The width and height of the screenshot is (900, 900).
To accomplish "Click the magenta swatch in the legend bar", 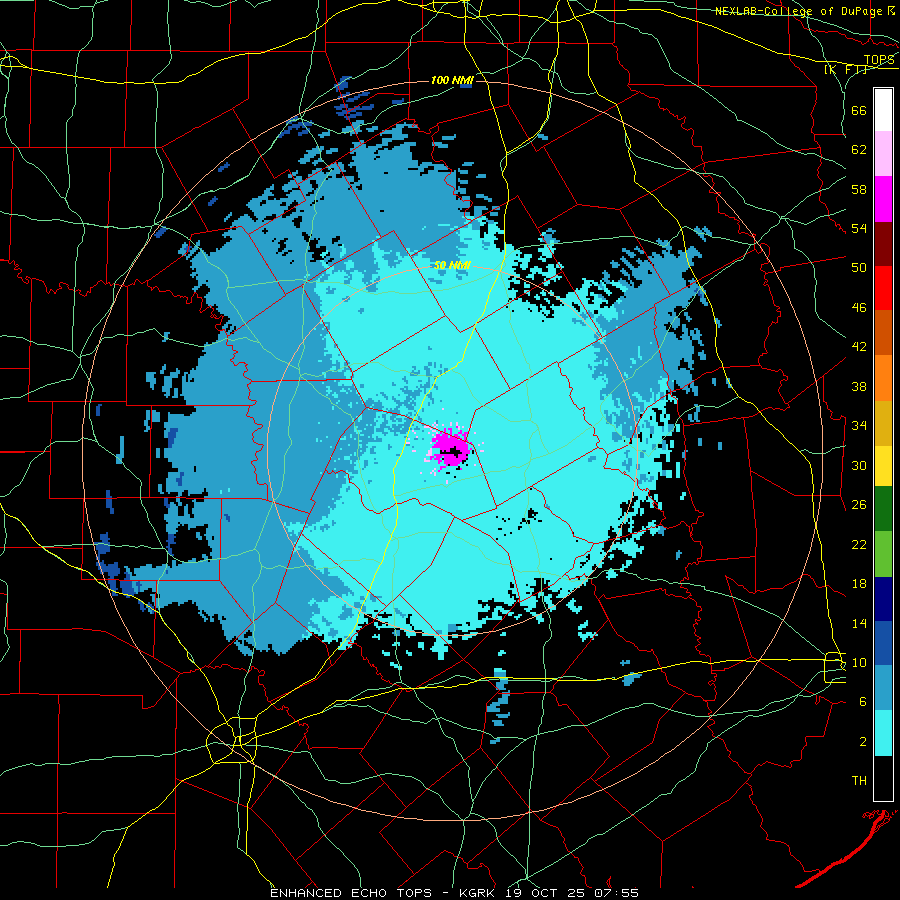I will (883, 199).
